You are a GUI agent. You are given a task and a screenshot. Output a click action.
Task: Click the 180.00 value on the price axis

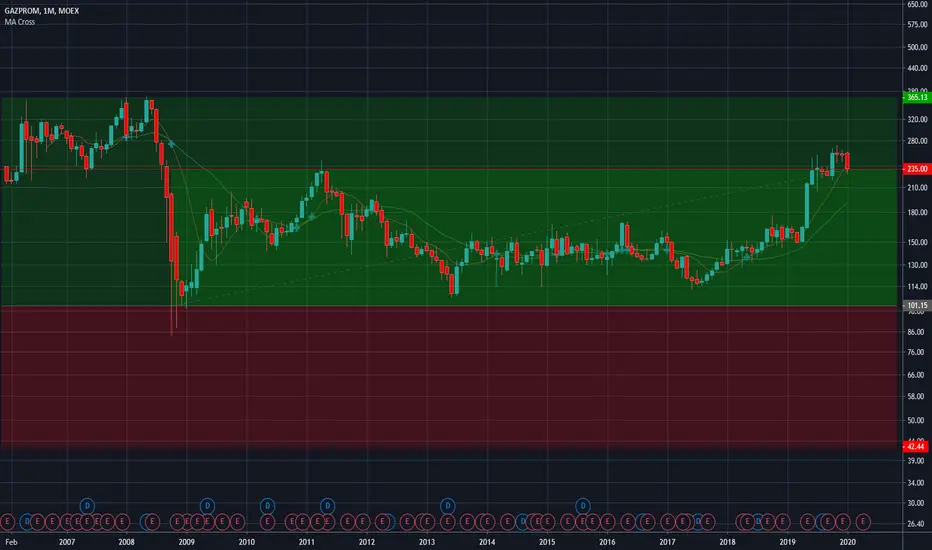pos(917,212)
